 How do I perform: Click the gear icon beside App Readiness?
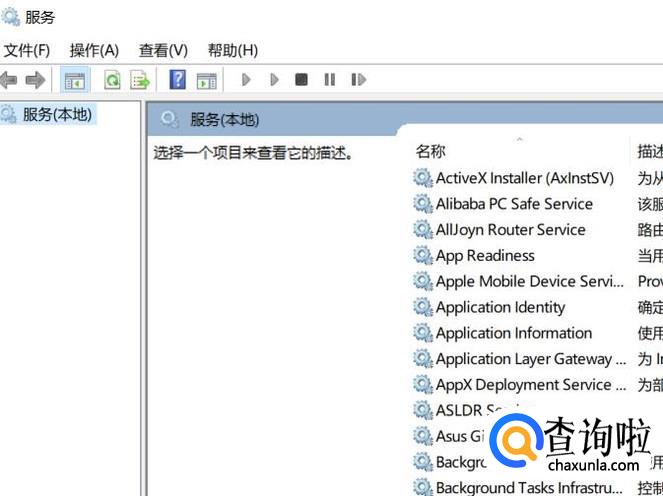[423, 255]
